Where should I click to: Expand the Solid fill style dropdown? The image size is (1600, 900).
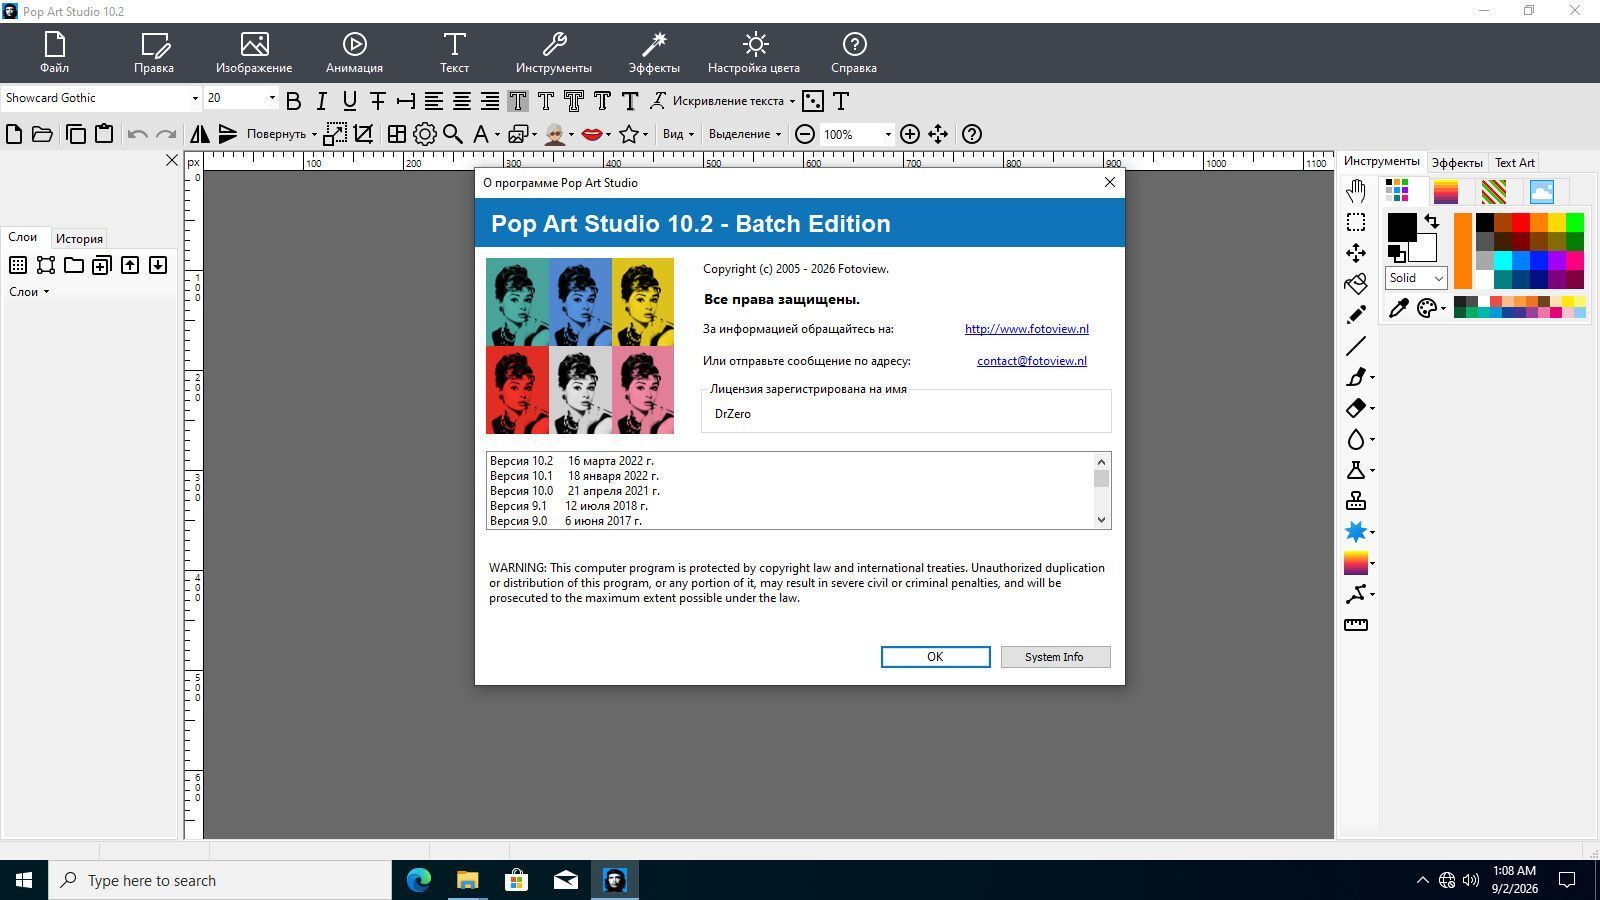tap(1416, 278)
